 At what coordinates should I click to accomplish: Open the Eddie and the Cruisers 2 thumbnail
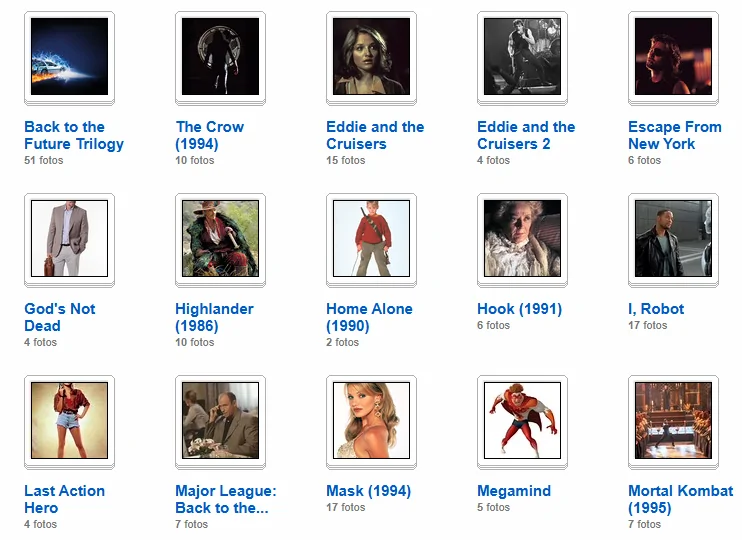(522, 56)
